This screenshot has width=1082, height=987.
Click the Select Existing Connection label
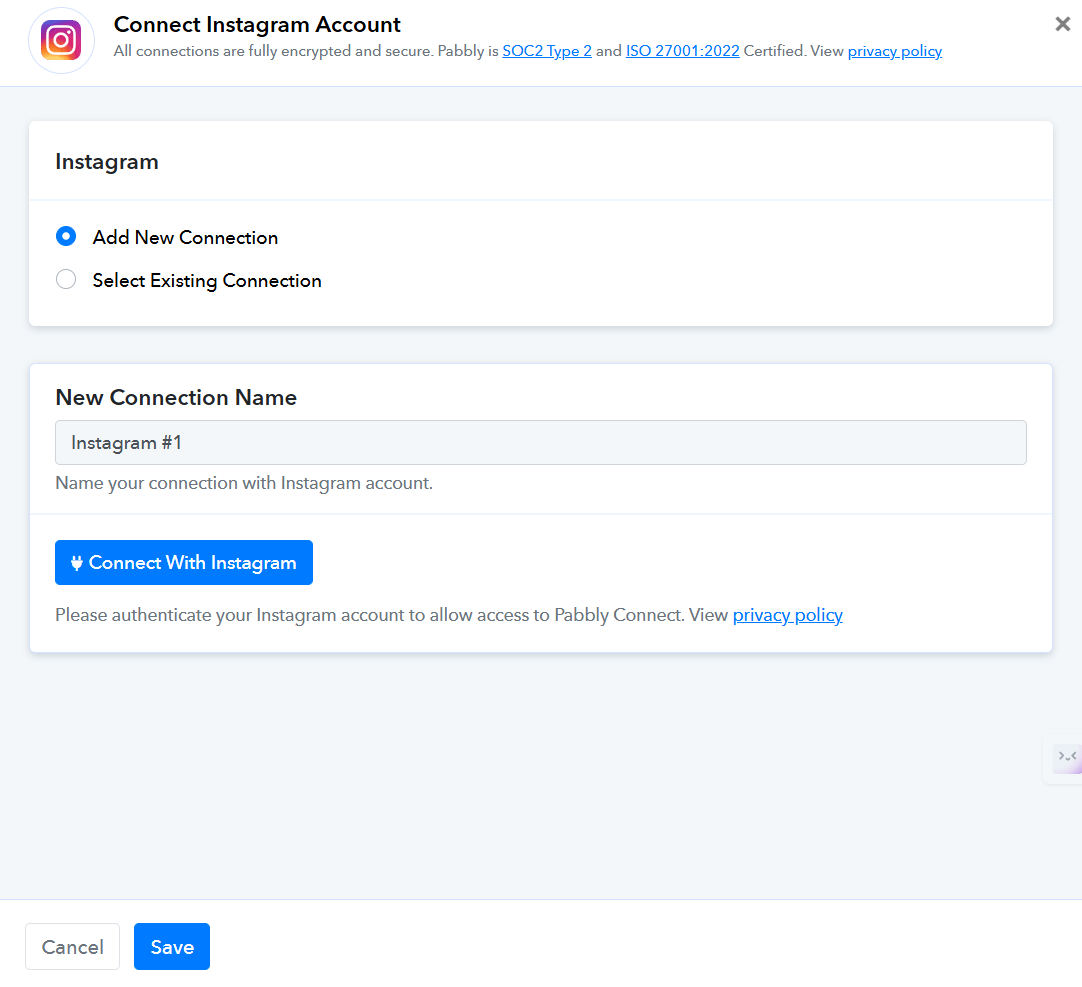click(207, 281)
